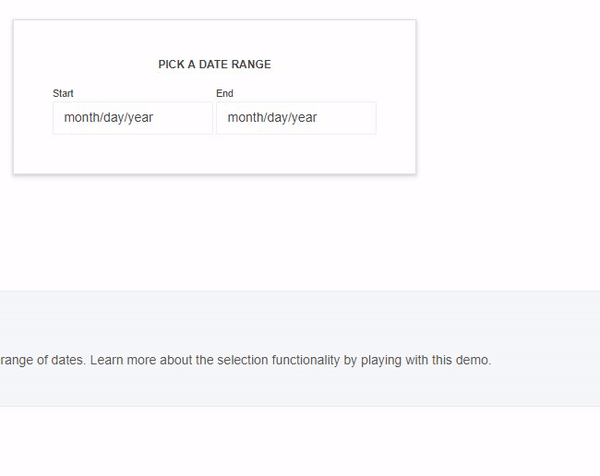Click the word "demo" in the description
This screenshot has width=600, height=476.
(x=473, y=360)
